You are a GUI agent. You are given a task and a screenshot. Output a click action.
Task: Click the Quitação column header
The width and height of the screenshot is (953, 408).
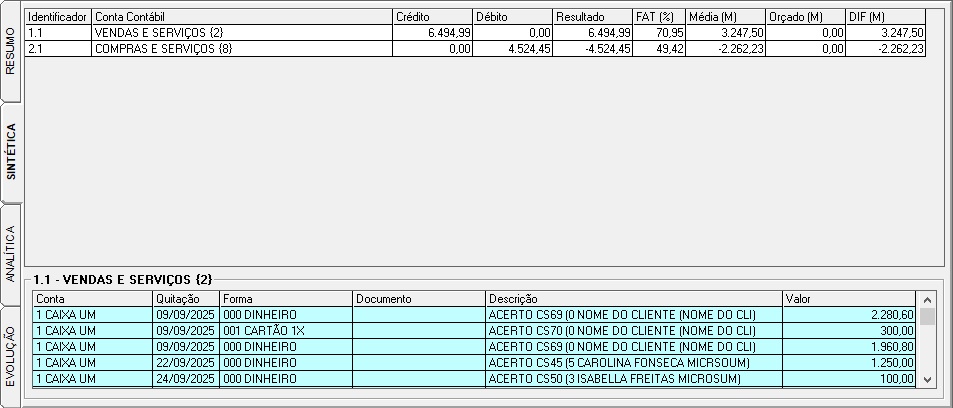pos(186,298)
